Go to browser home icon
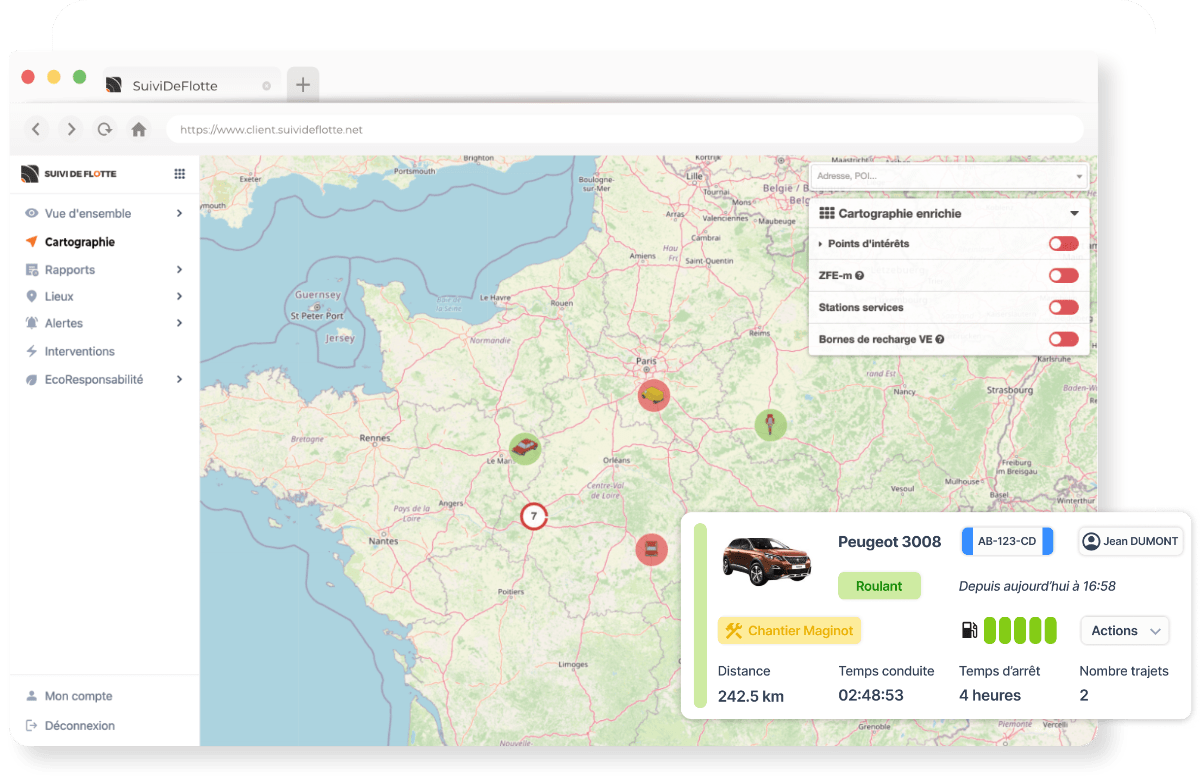The image size is (1200, 783). [139, 129]
